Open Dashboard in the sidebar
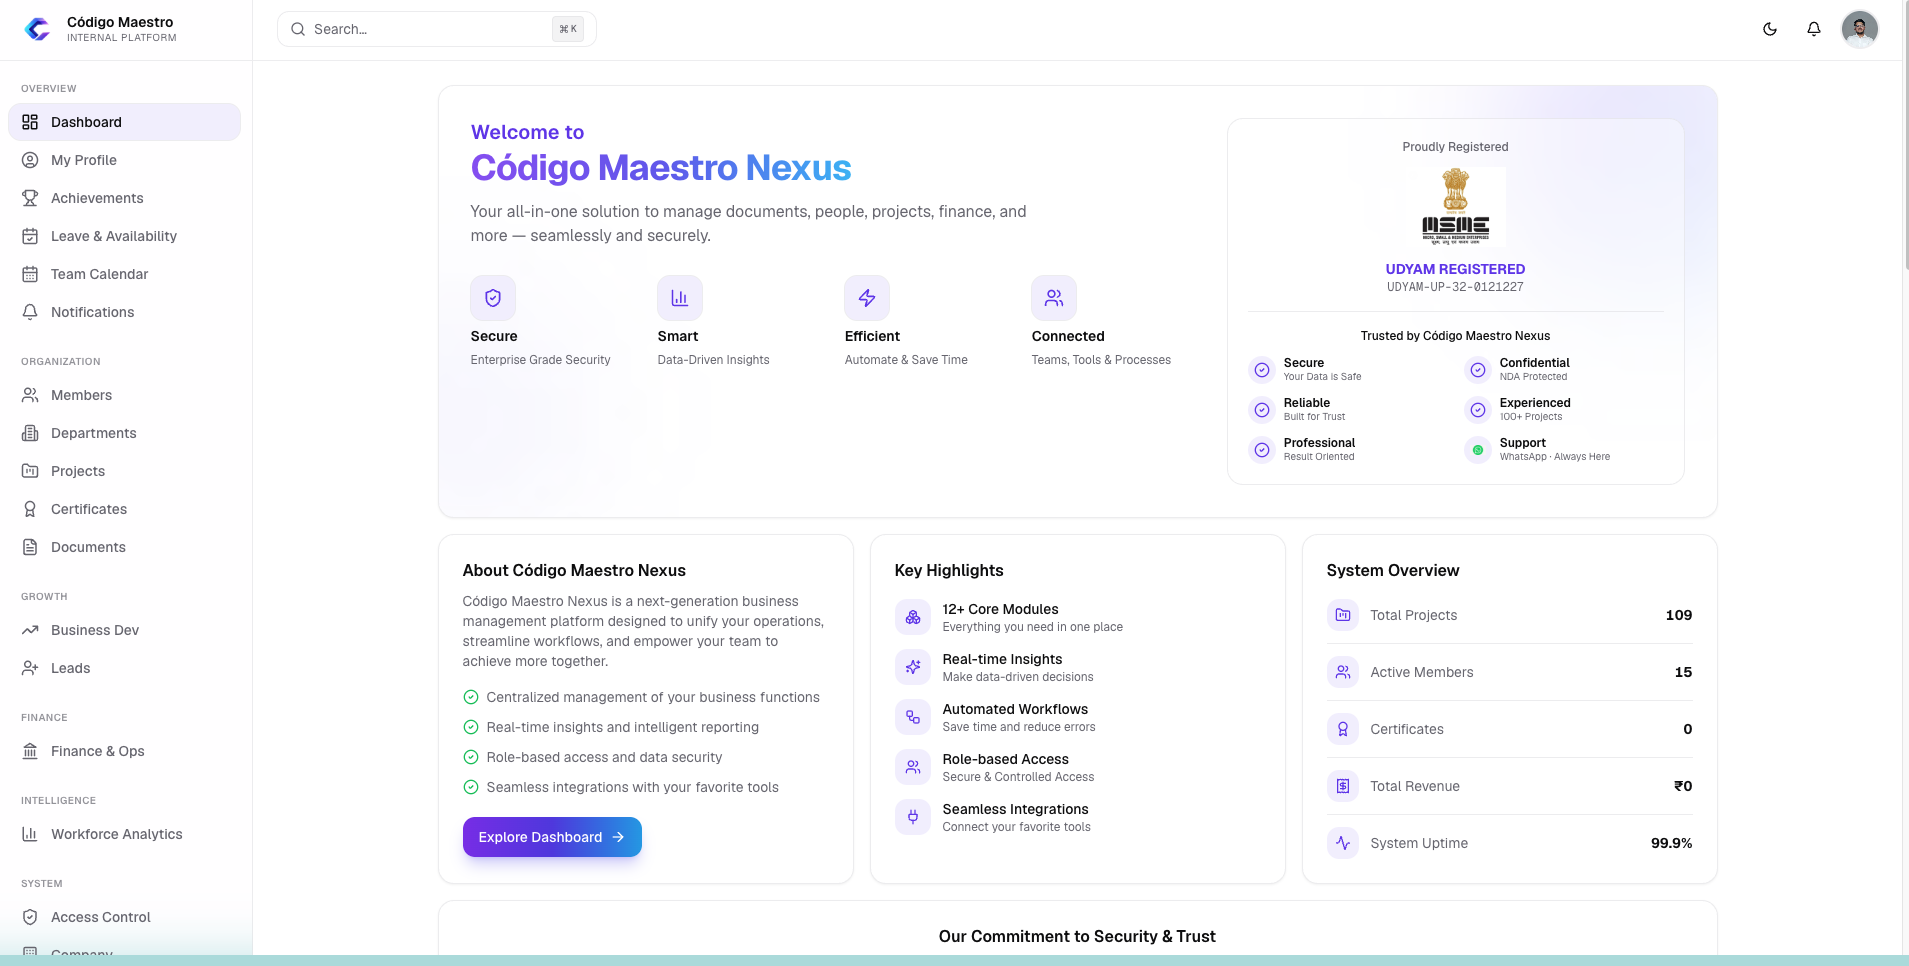 124,122
